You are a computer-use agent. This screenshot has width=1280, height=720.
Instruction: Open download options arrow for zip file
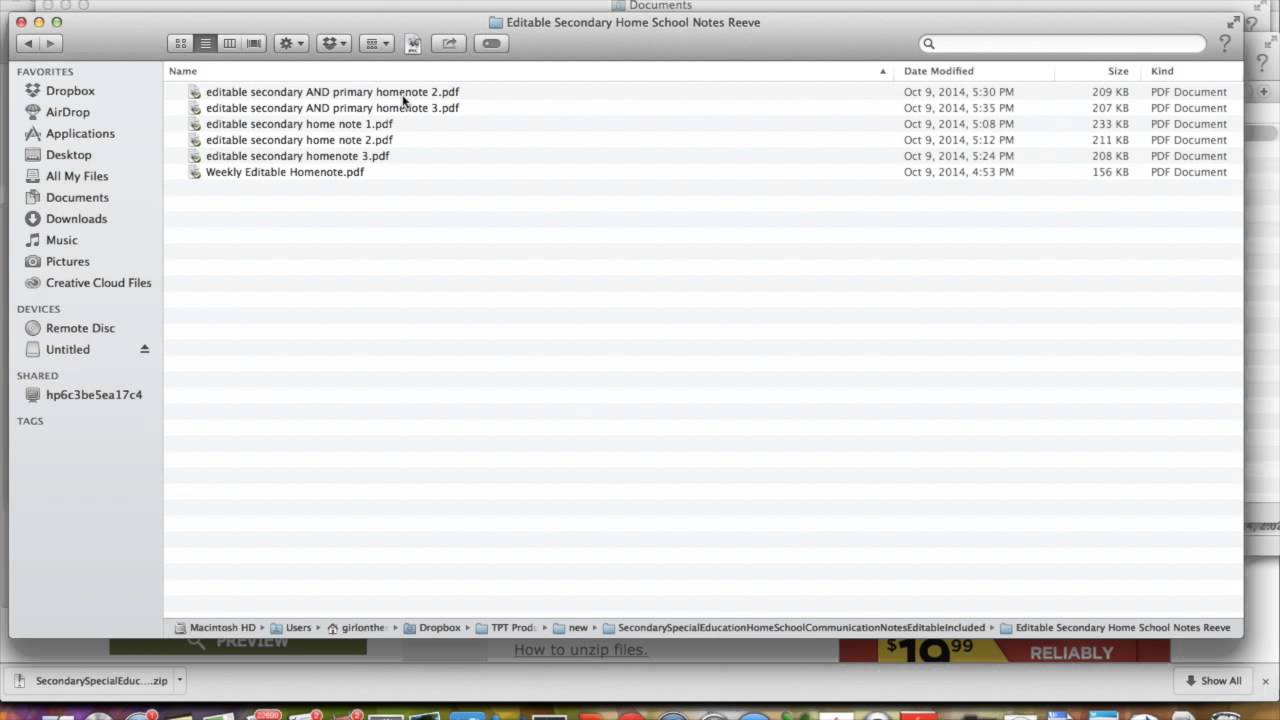click(x=180, y=680)
